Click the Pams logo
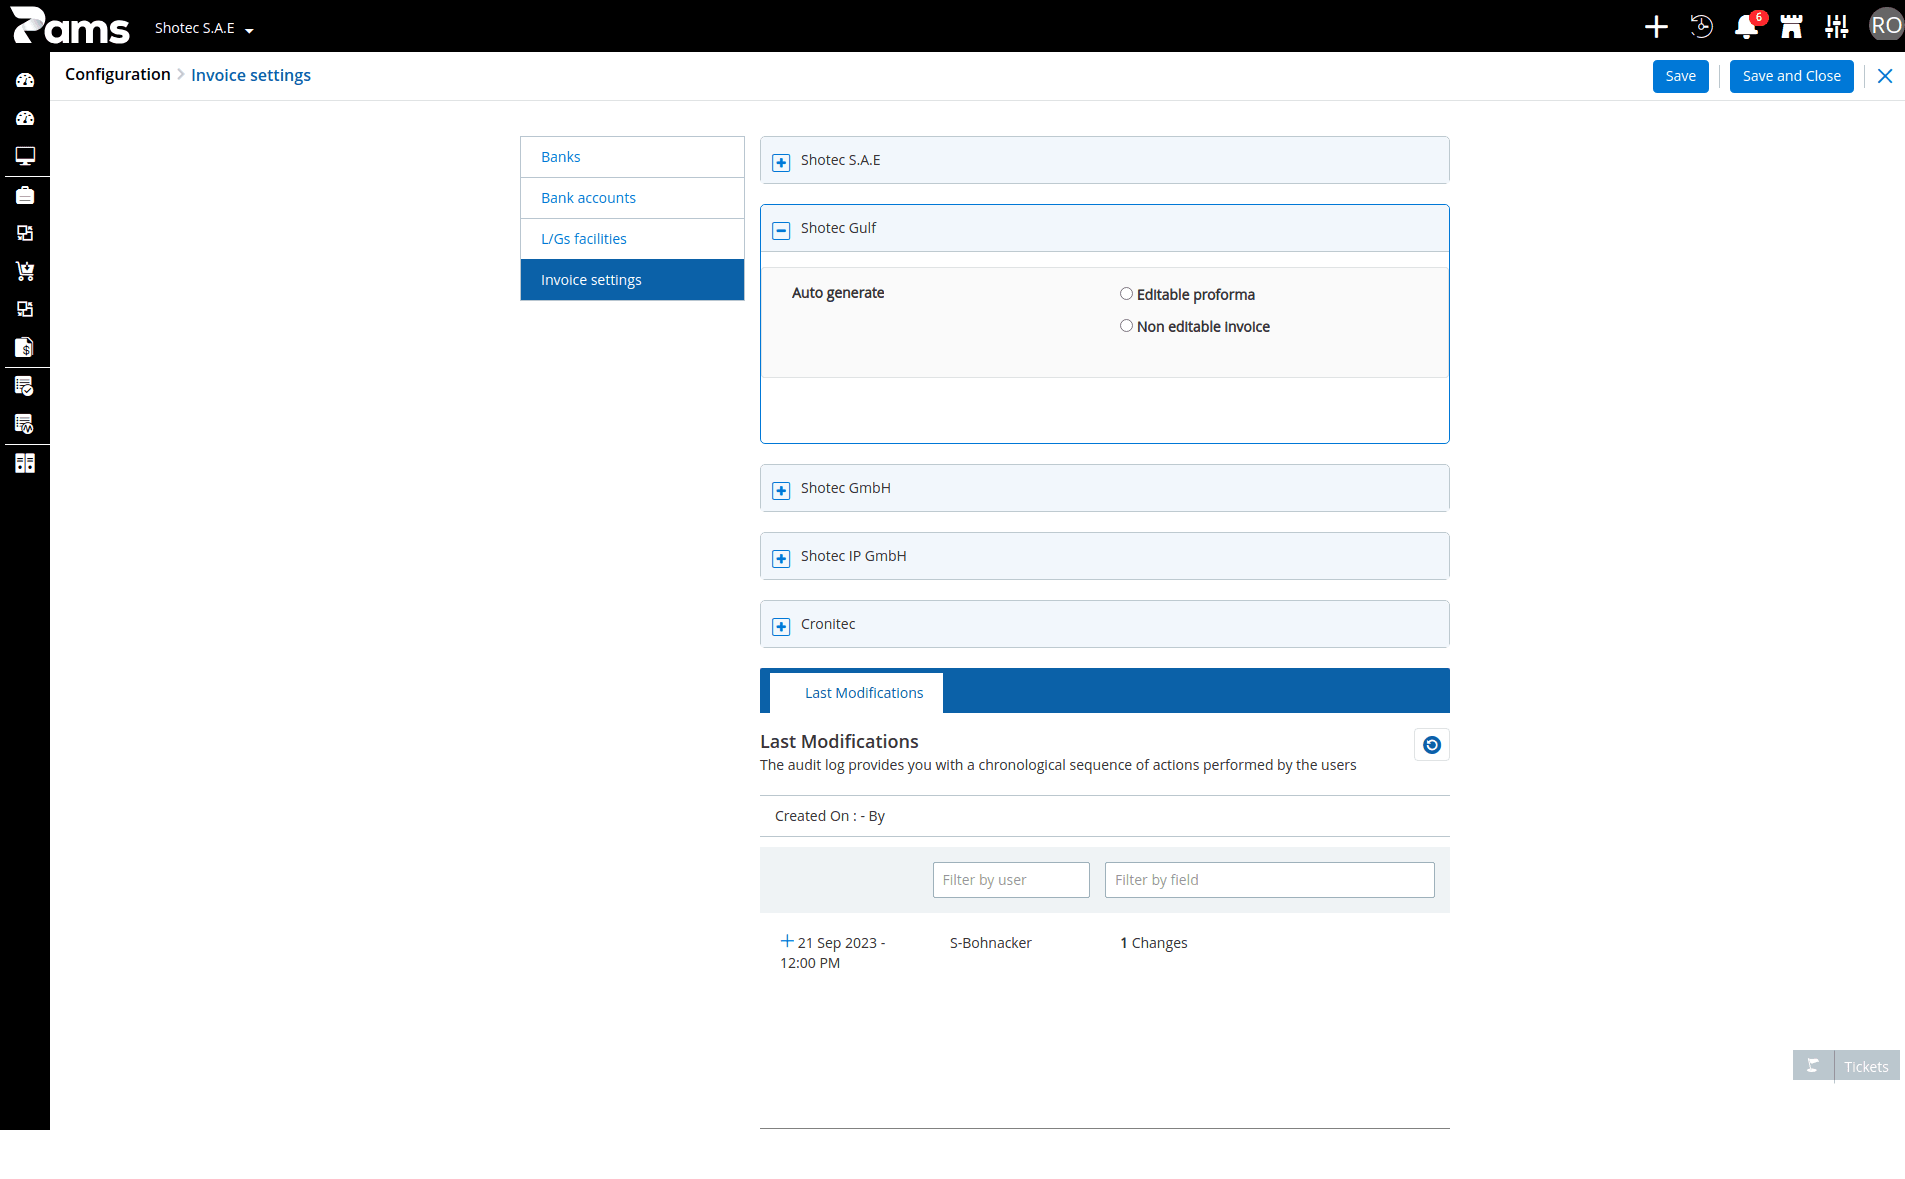The width and height of the screenshot is (1905, 1179). tap(70, 26)
